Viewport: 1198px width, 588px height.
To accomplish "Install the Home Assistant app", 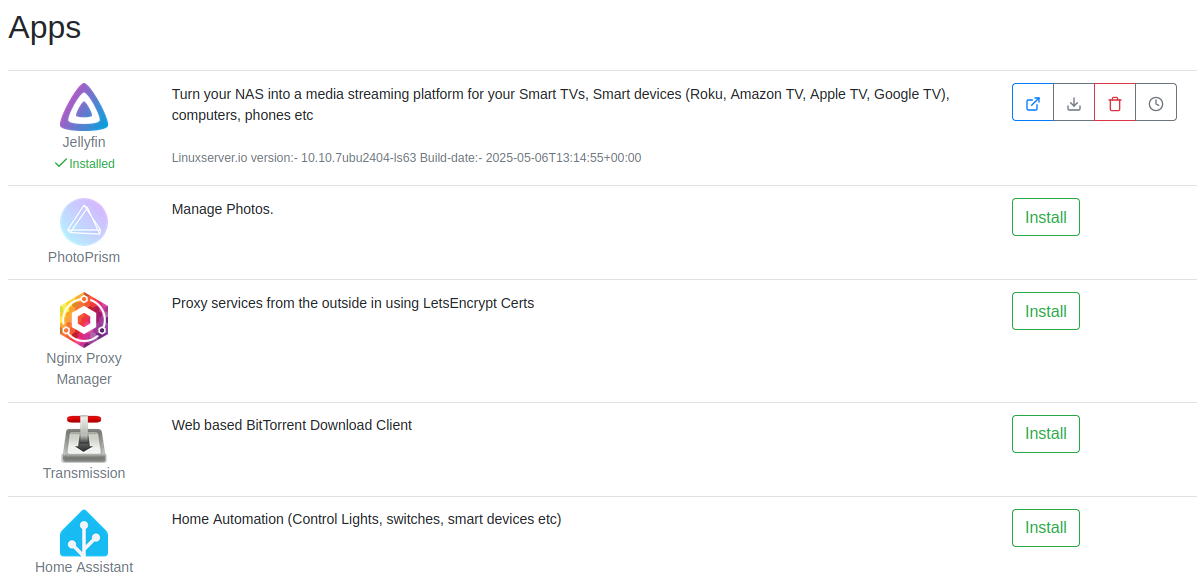I will click(1046, 528).
